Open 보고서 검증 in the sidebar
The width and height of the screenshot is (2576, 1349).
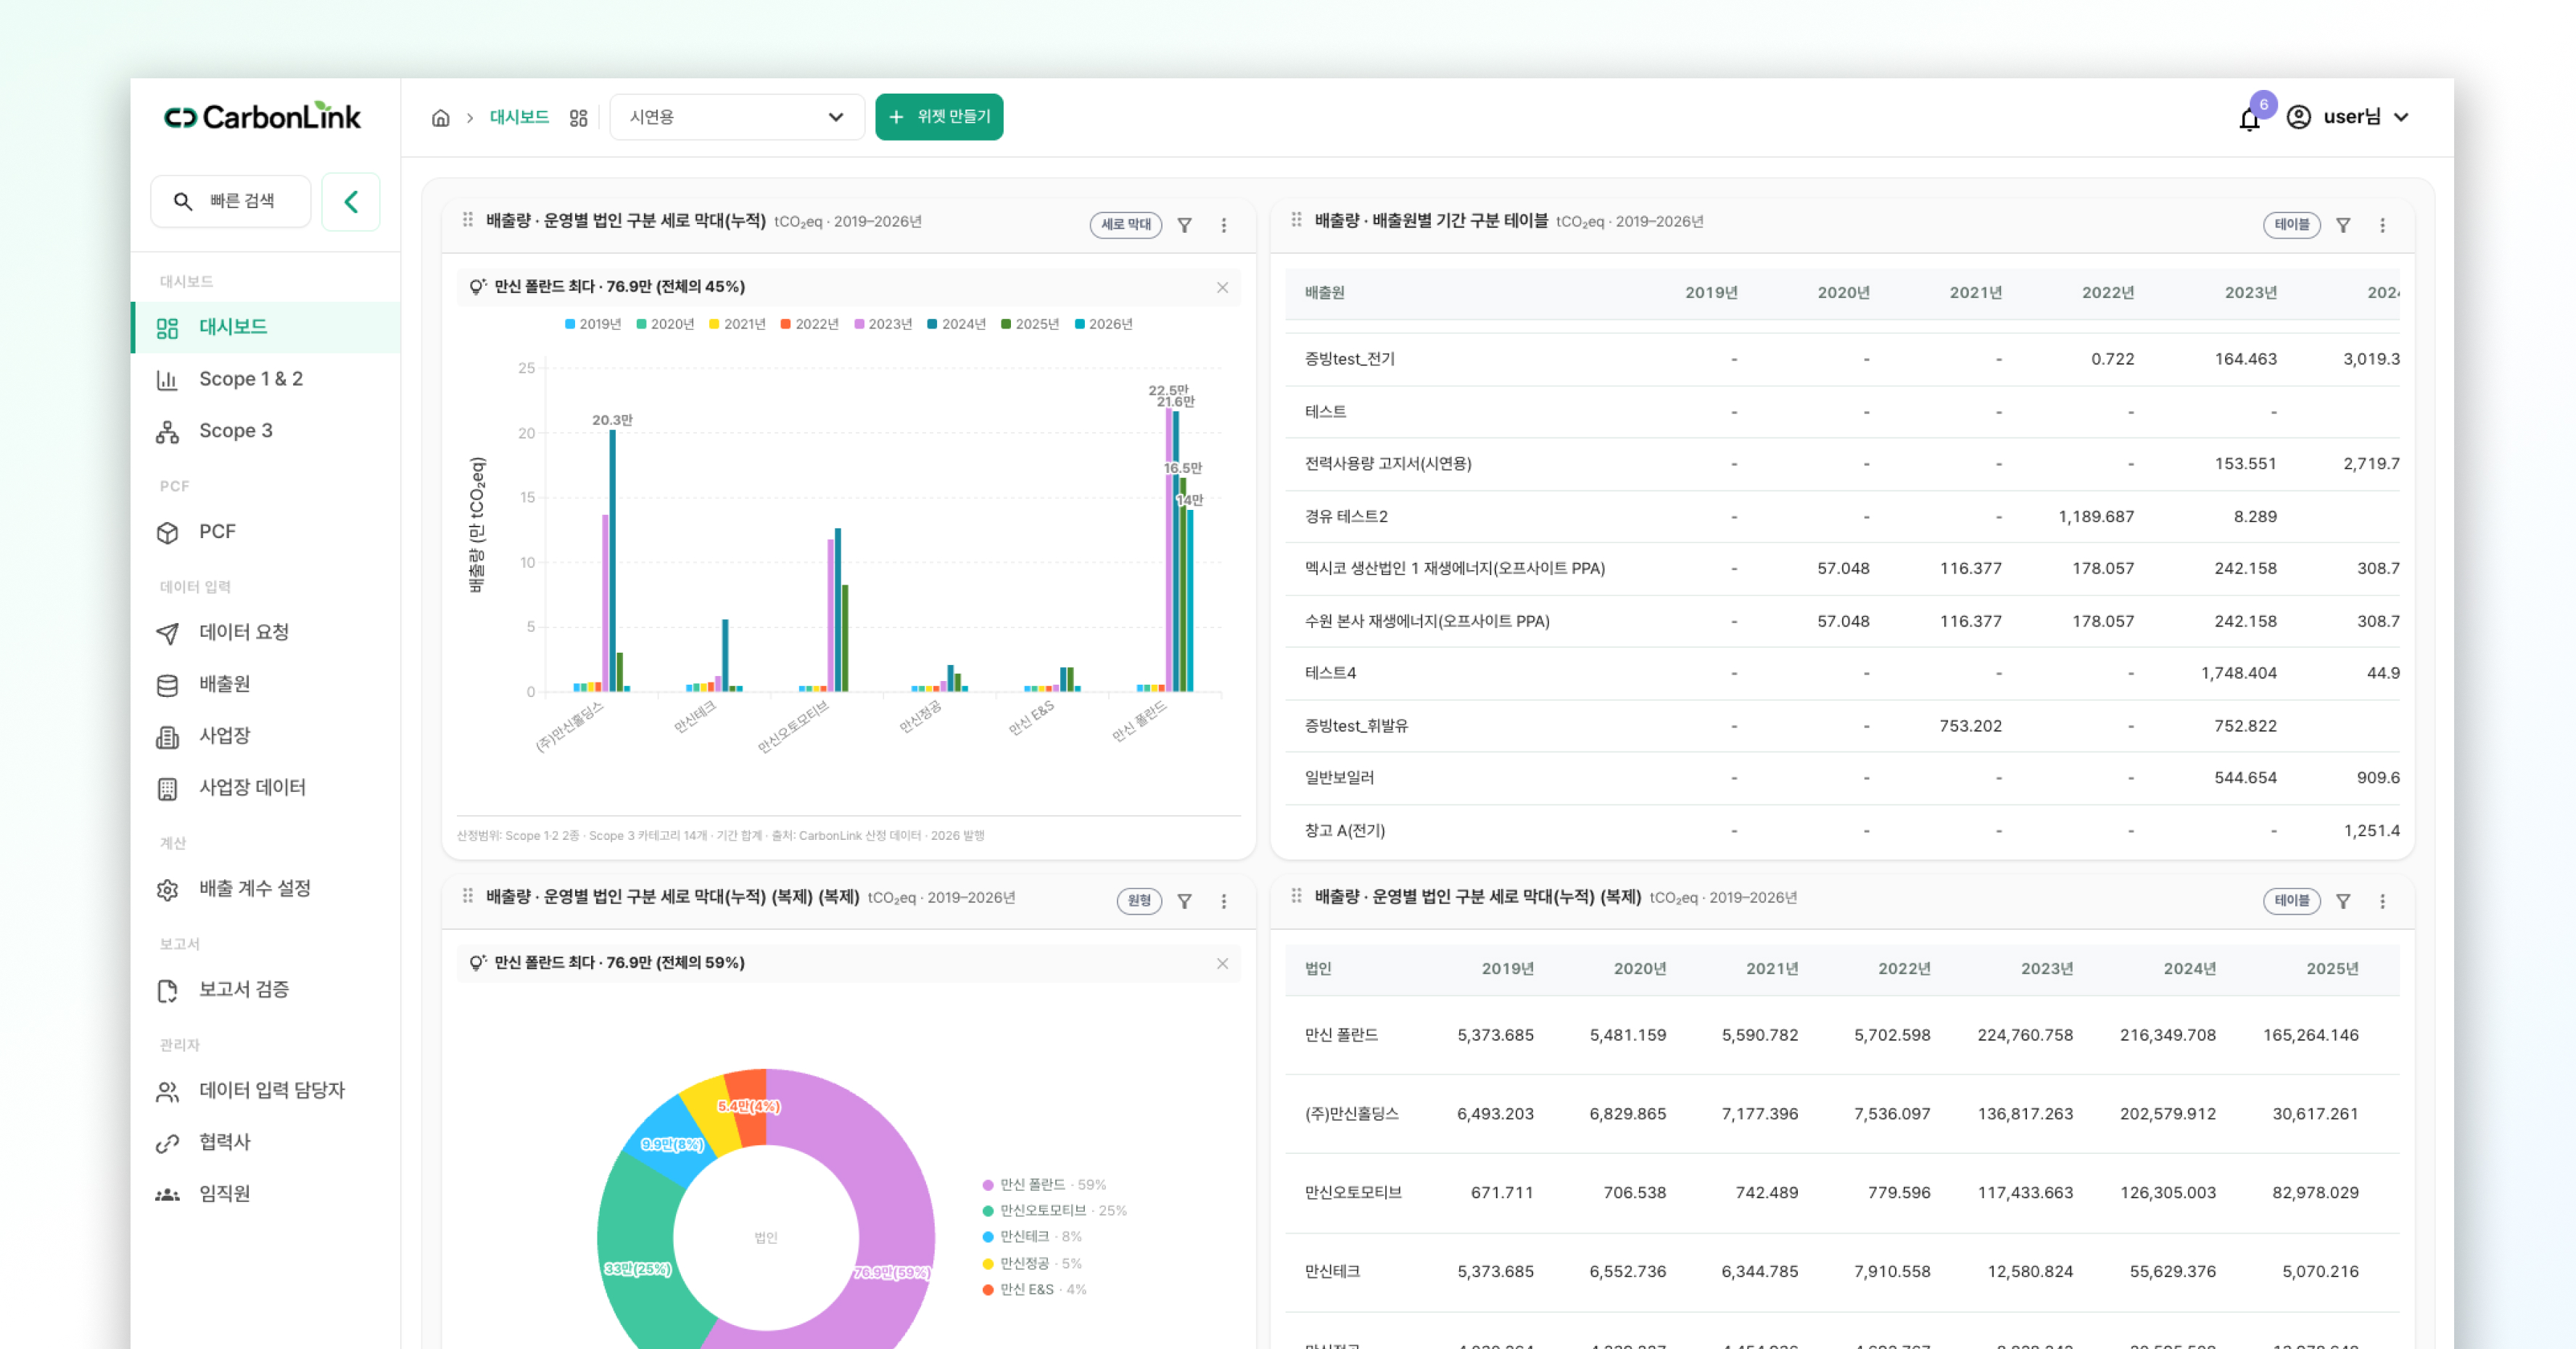tap(266, 991)
